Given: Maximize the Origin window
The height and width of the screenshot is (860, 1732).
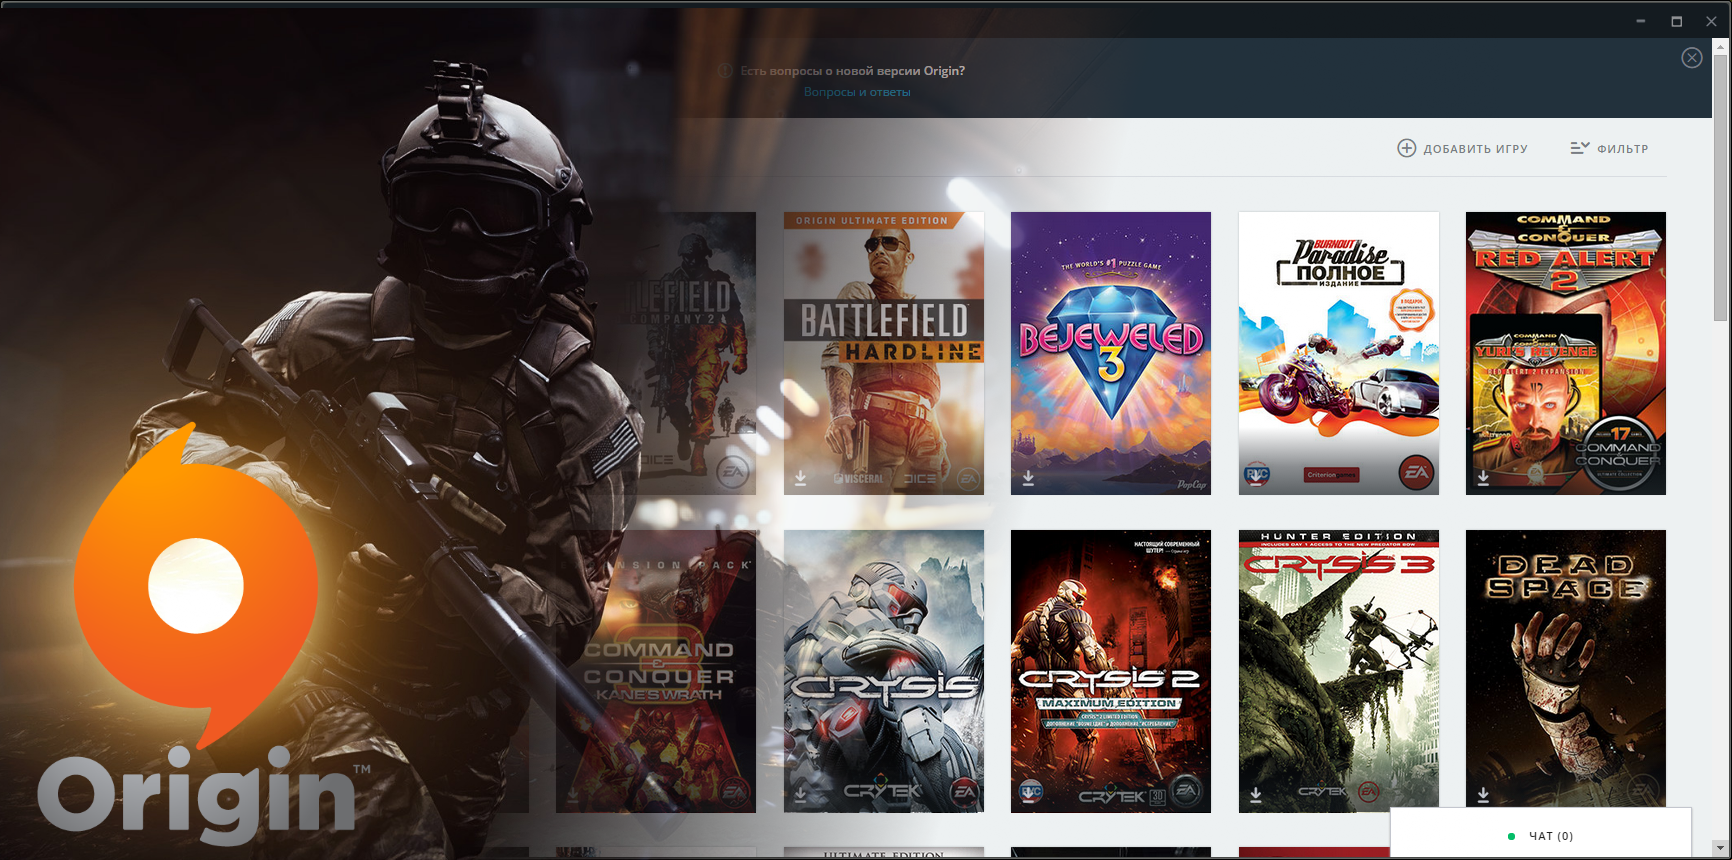Looking at the screenshot, I should click(1677, 21).
